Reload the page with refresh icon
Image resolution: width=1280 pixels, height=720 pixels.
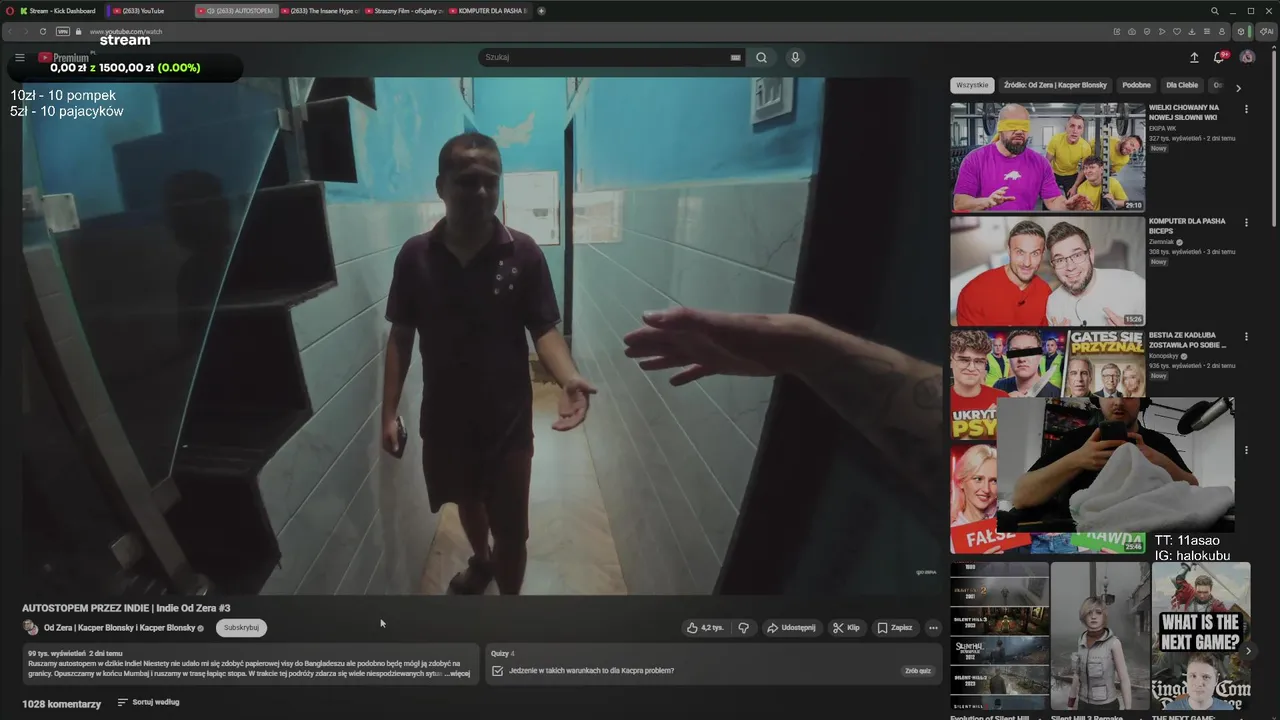point(43,32)
